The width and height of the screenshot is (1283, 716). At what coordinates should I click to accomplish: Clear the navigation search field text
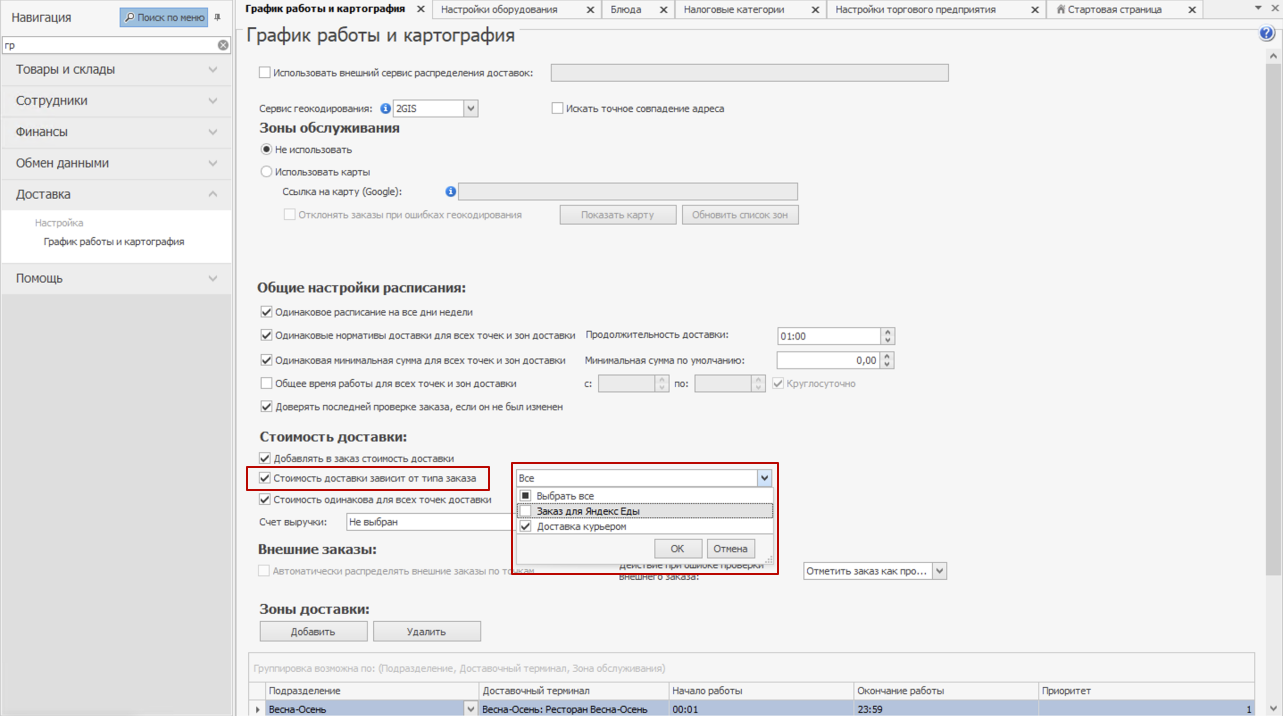coord(223,45)
